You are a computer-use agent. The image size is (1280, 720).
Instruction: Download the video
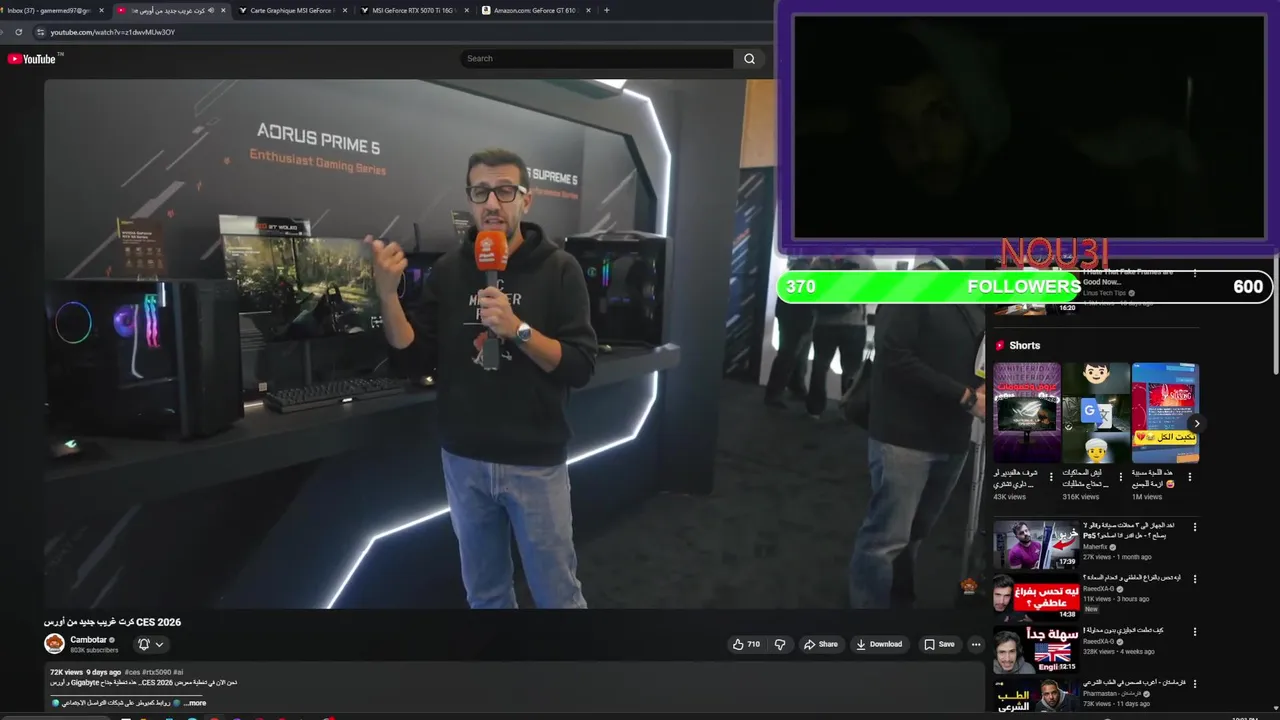point(879,644)
